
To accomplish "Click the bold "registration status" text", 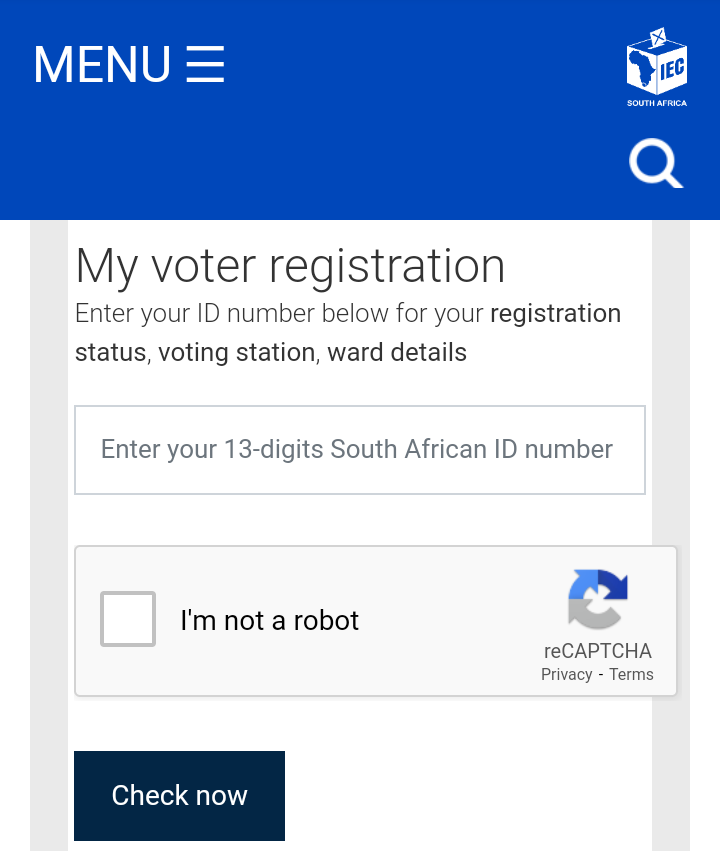I will tap(555, 314).
